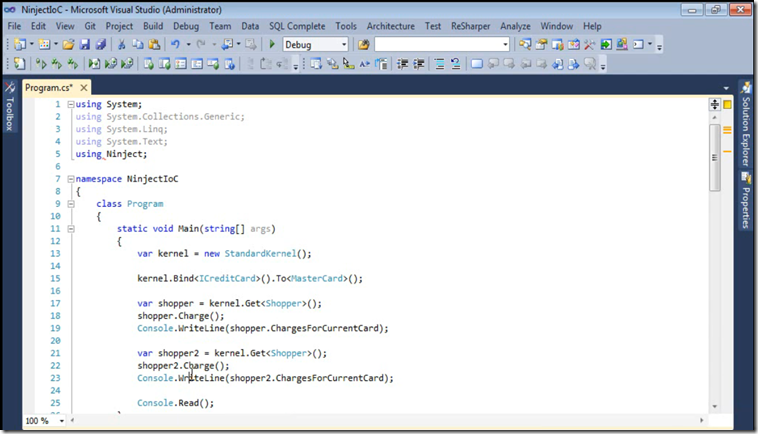The height and width of the screenshot is (434, 758).
Task: Click the Open File folder icon
Action: [x=68, y=44]
